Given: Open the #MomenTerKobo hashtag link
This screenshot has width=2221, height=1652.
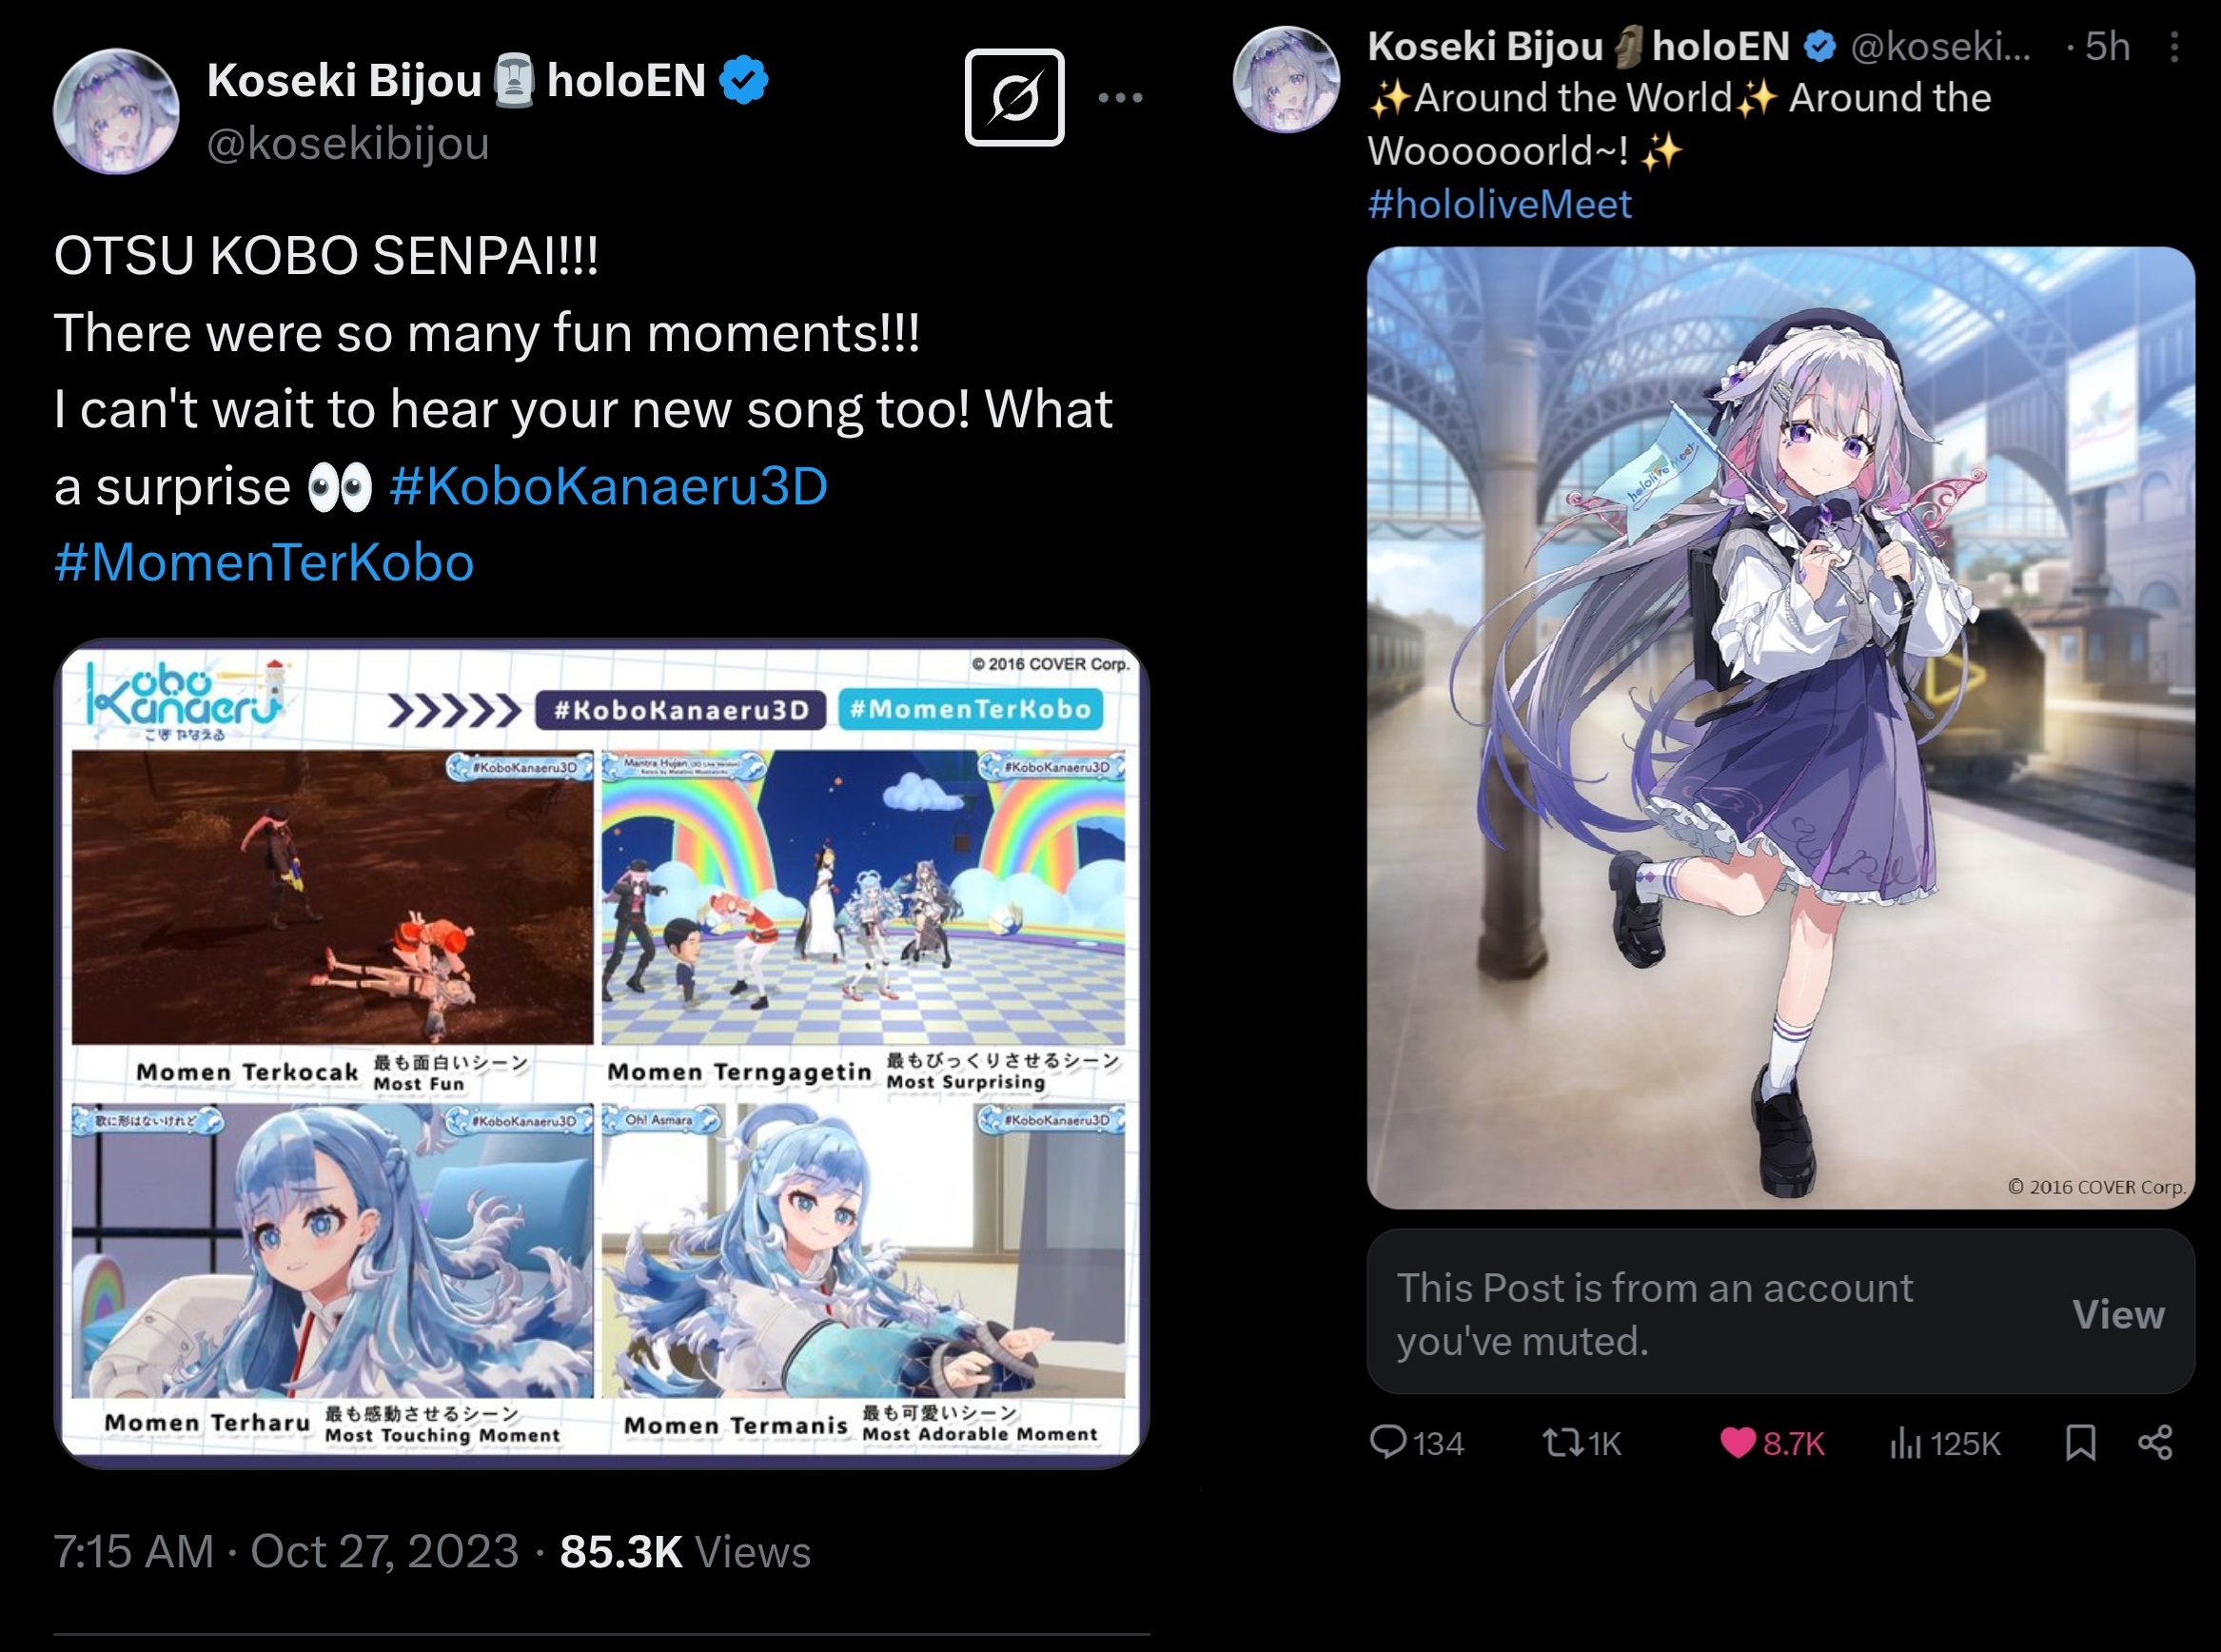Looking at the screenshot, I should coord(264,562).
